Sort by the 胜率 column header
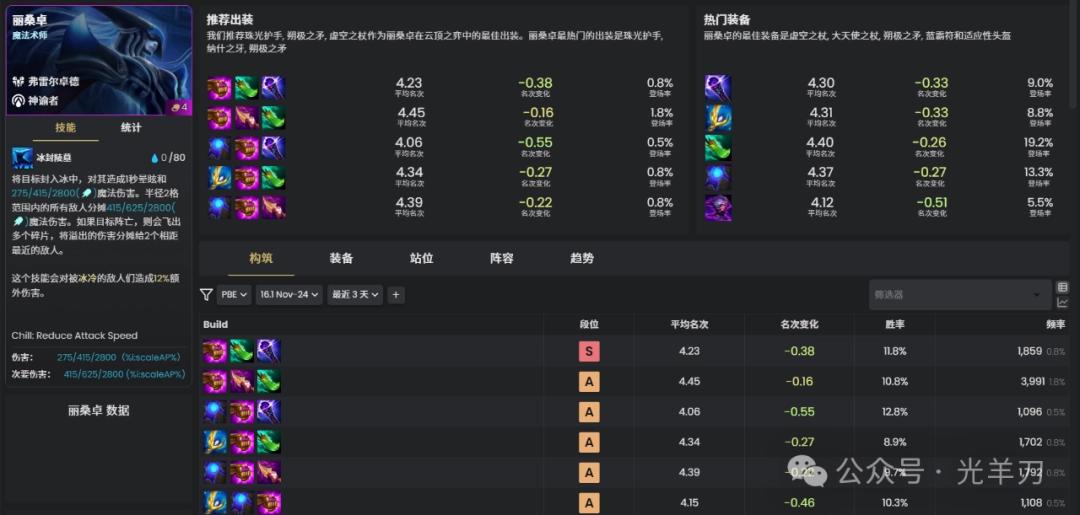The width and height of the screenshot is (1080, 515). click(895, 324)
